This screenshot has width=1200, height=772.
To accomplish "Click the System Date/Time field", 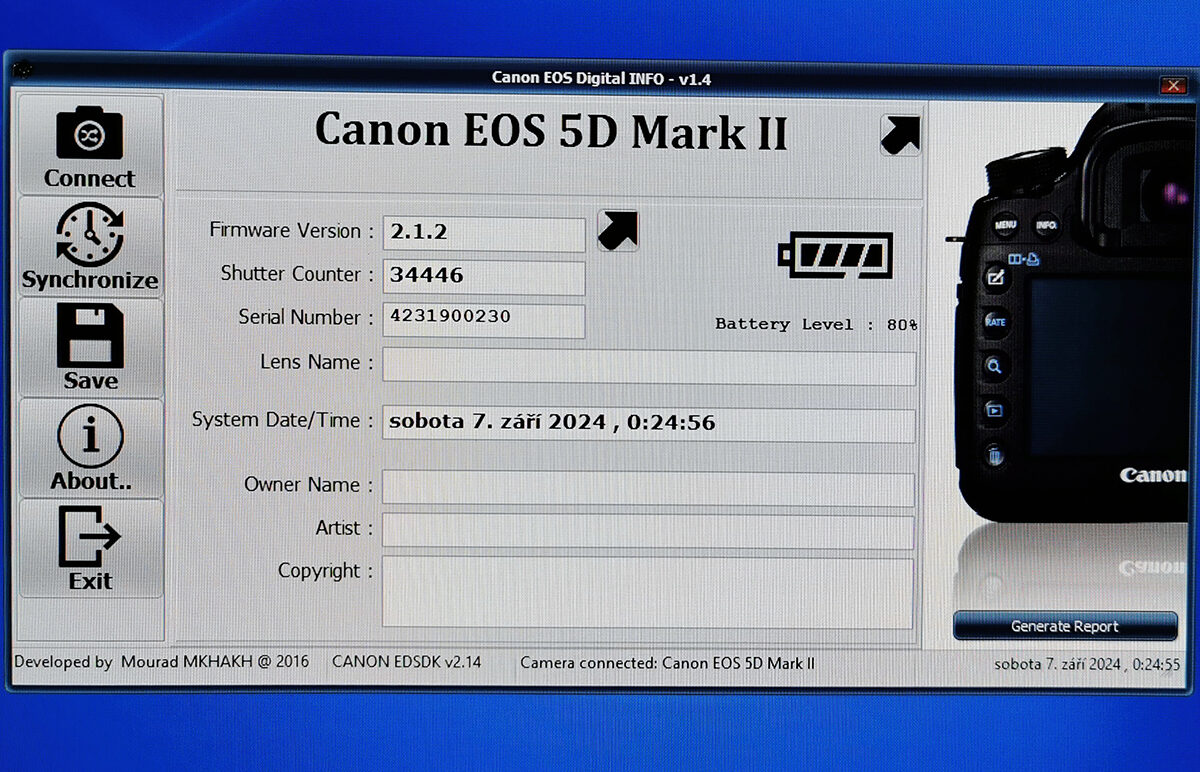I will pos(649,425).
